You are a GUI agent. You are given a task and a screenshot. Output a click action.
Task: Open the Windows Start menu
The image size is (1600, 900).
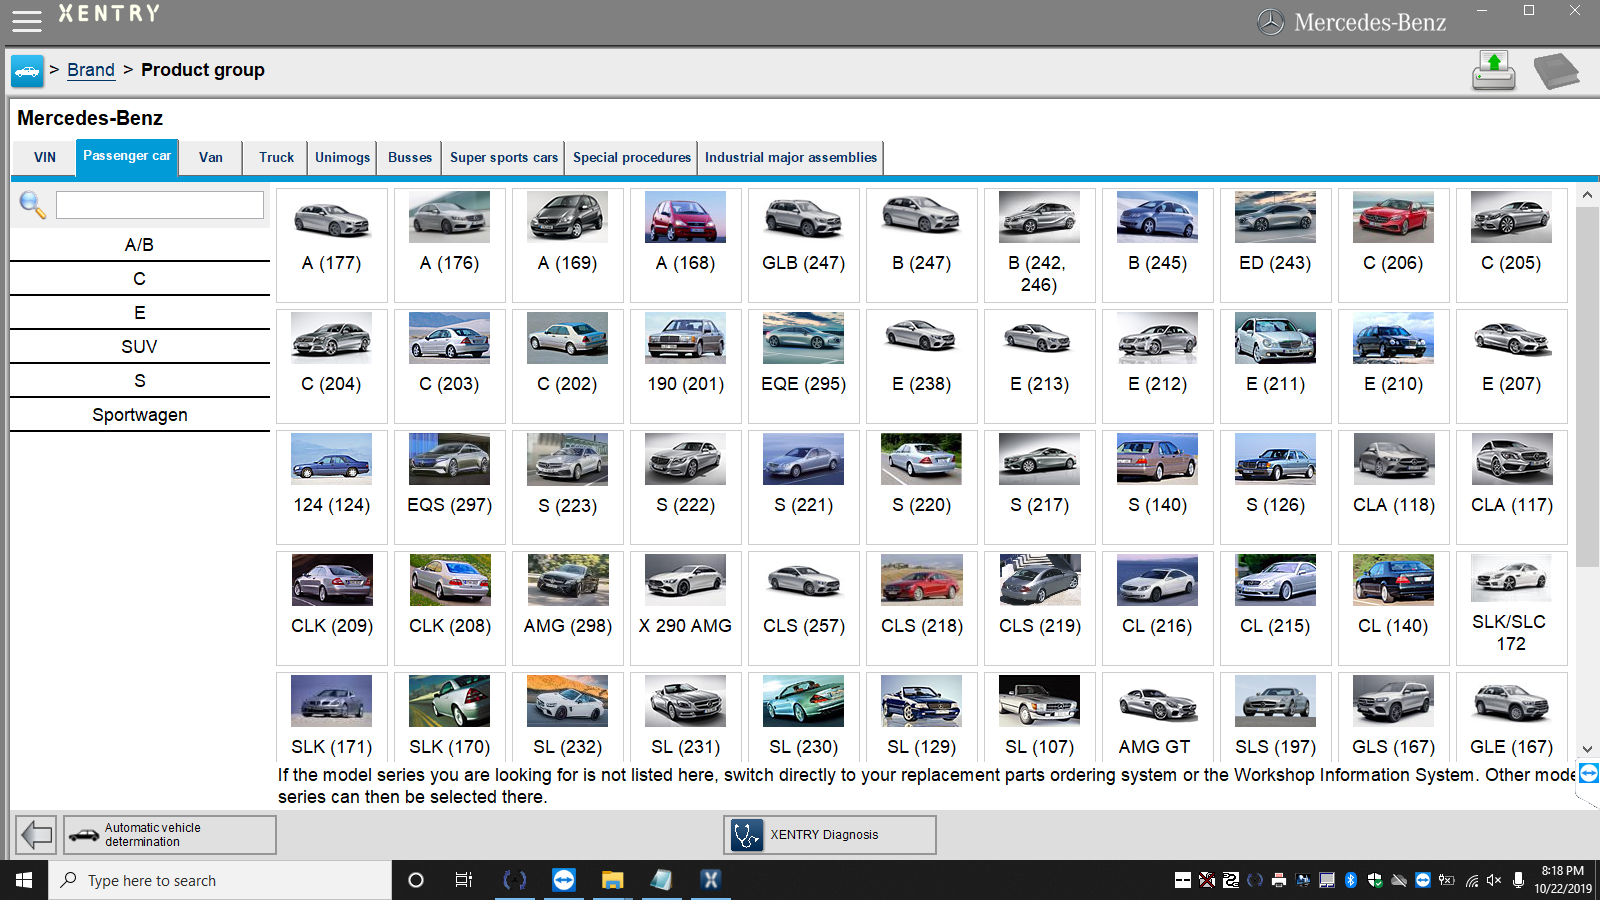[24, 880]
